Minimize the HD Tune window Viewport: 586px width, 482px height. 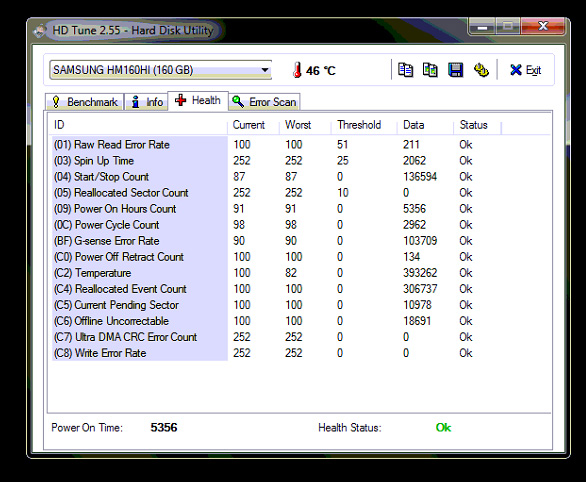coord(482,27)
